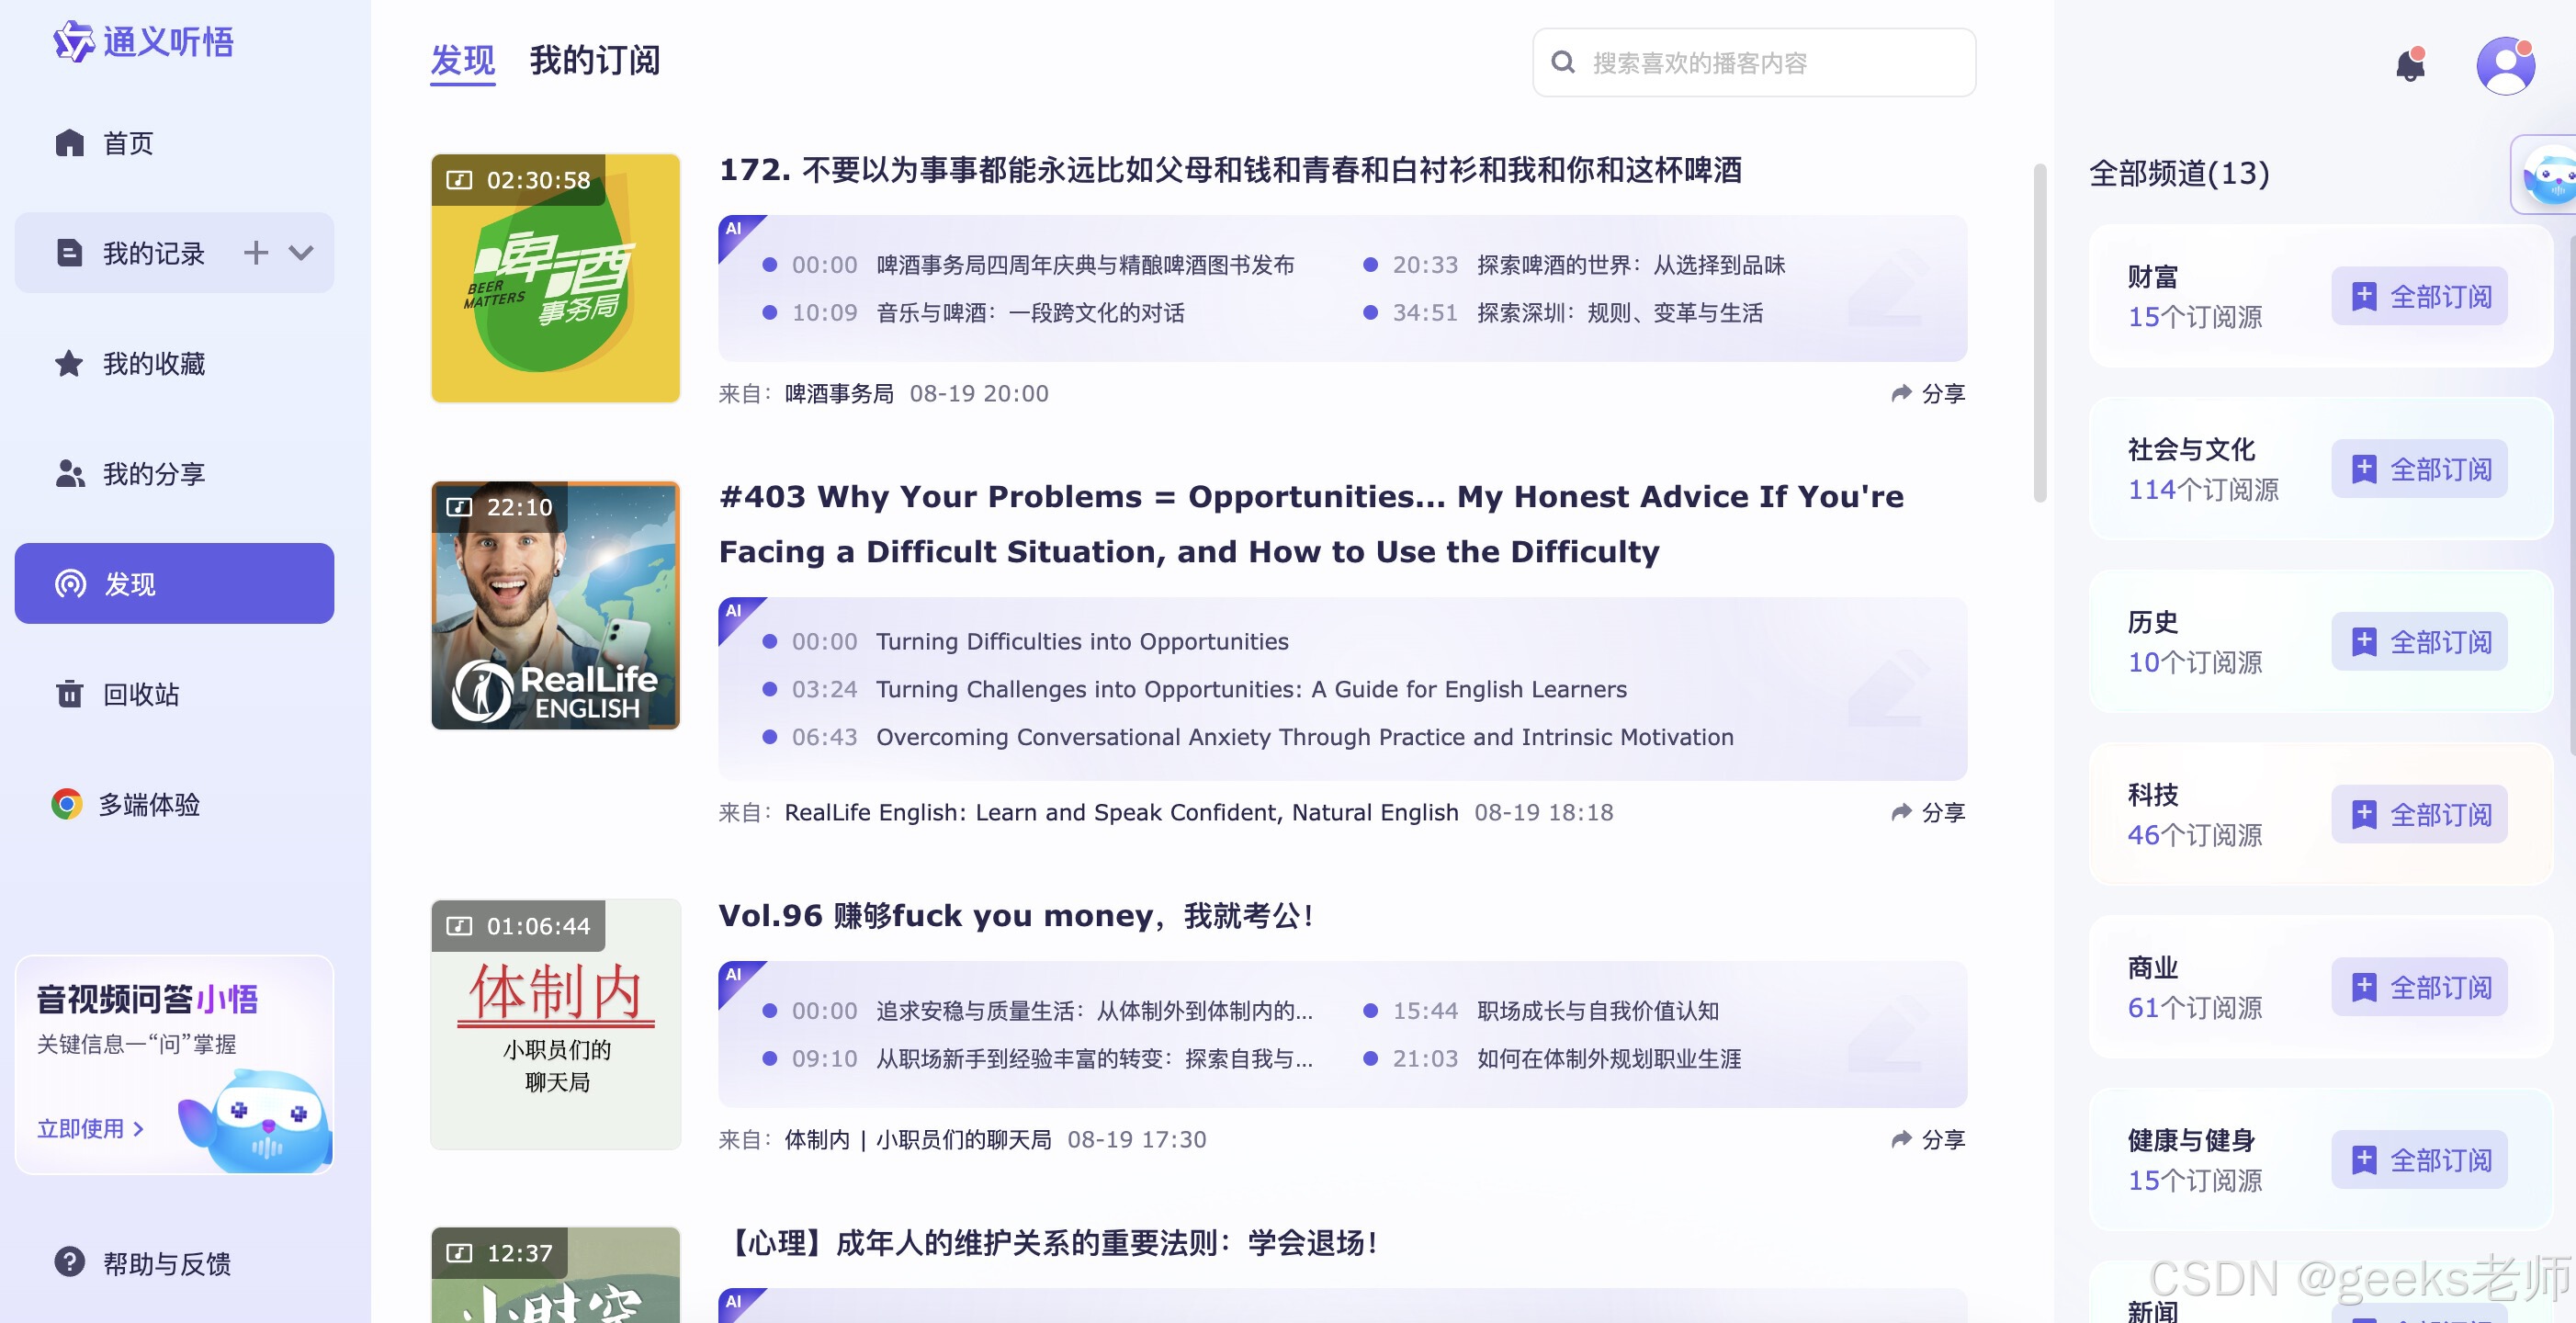2576x1323 pixels.
Task: Subscribe to all in the 科技 channel
Action: pos(2418,815)
